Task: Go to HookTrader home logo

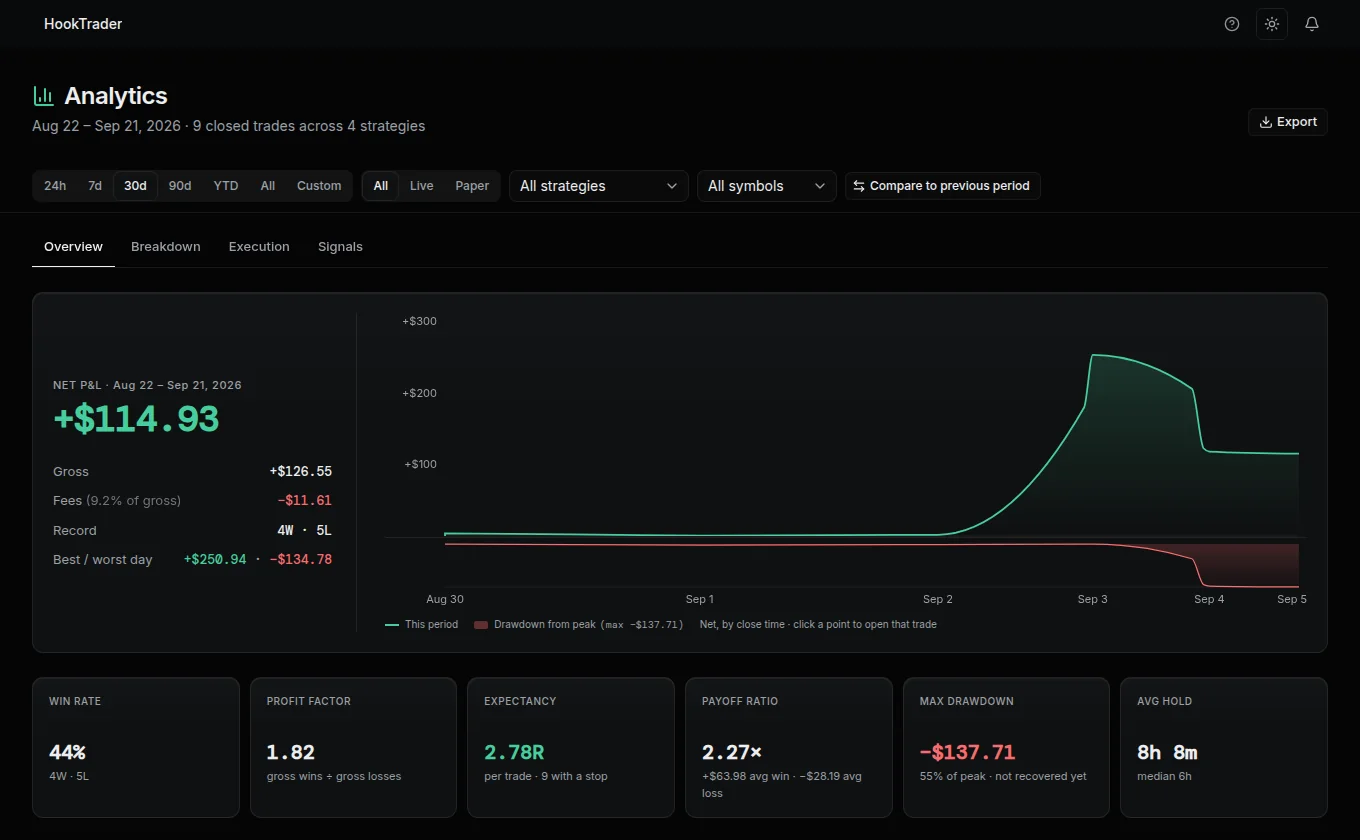Action: [83, 24]
